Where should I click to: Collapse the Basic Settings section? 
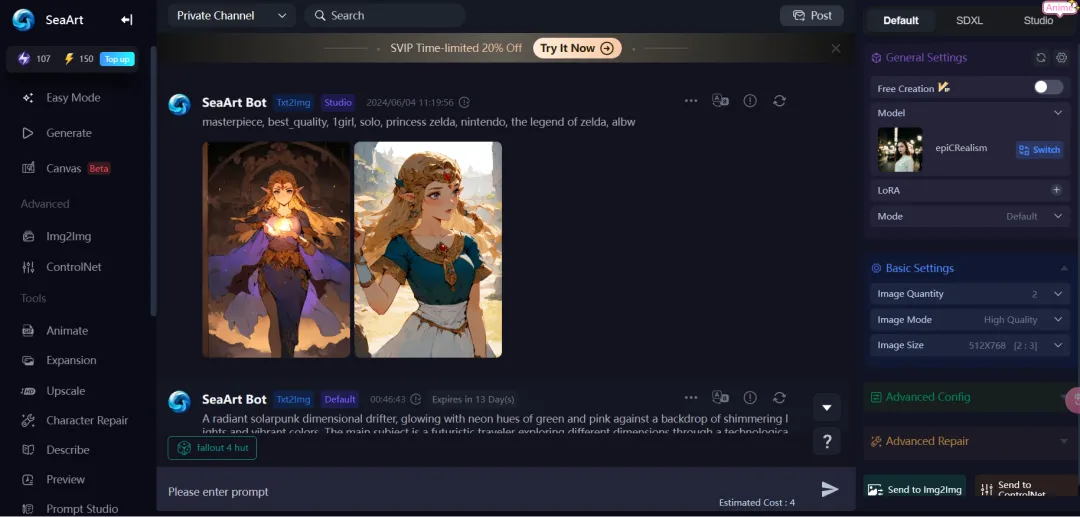pos(1063,268)
